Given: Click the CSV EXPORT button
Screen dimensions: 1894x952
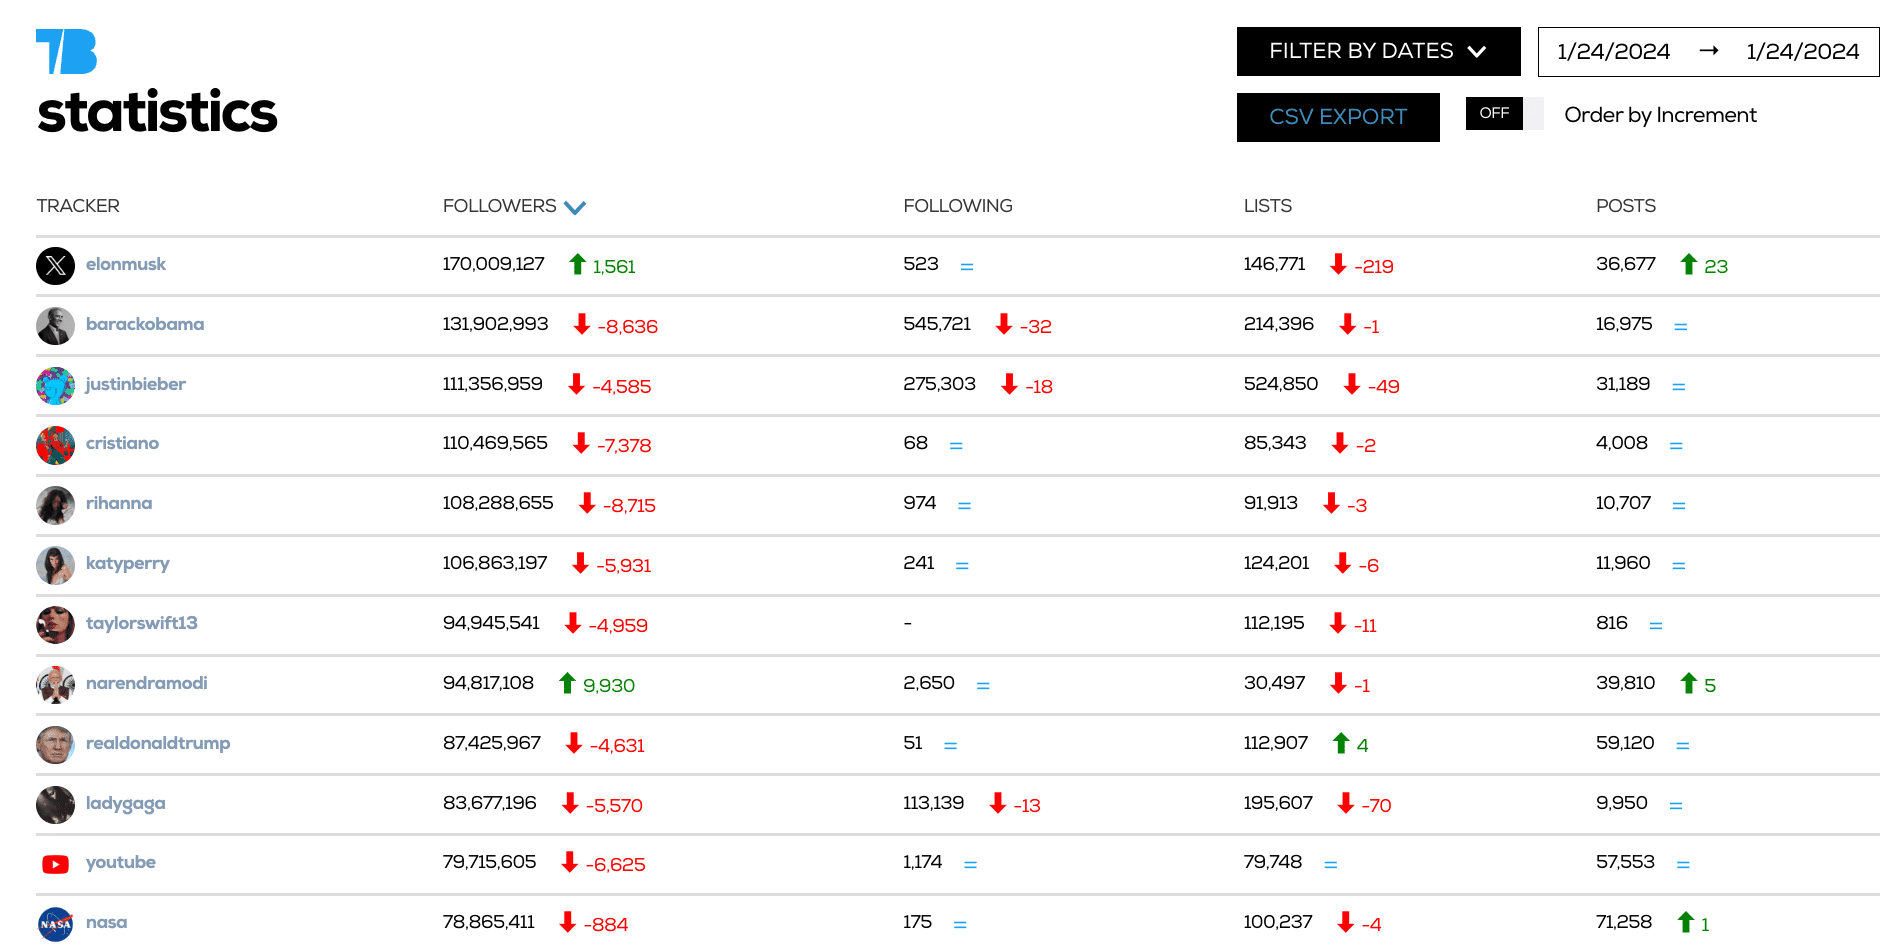Looking at the screenshot, I should 1337,117.
